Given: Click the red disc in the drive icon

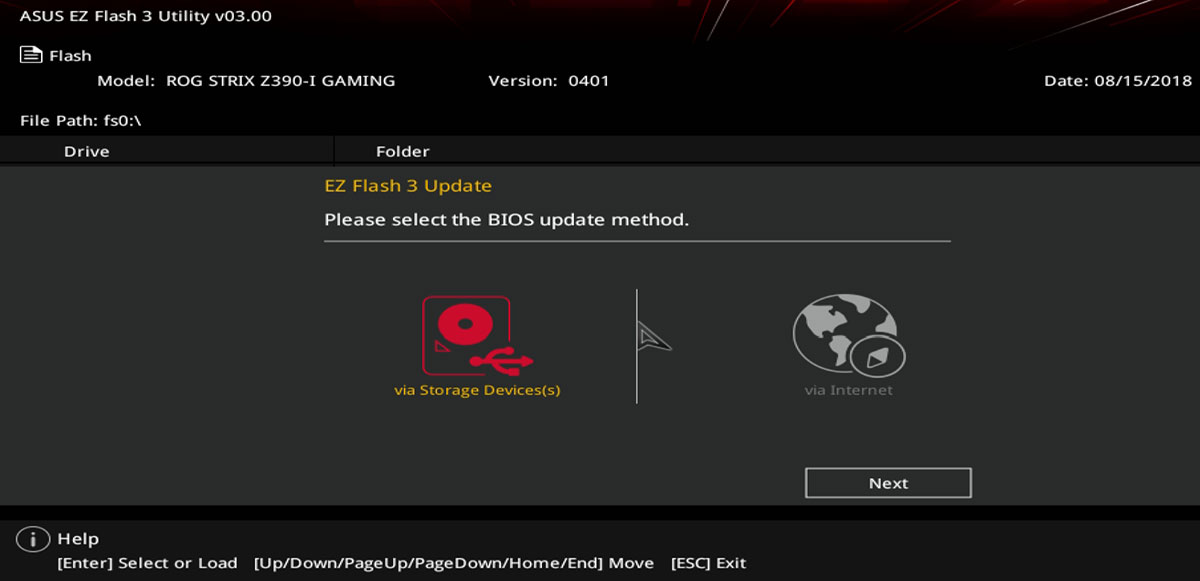Looking at the screenshot, I should pyautogui.click(x=462, y=324).
